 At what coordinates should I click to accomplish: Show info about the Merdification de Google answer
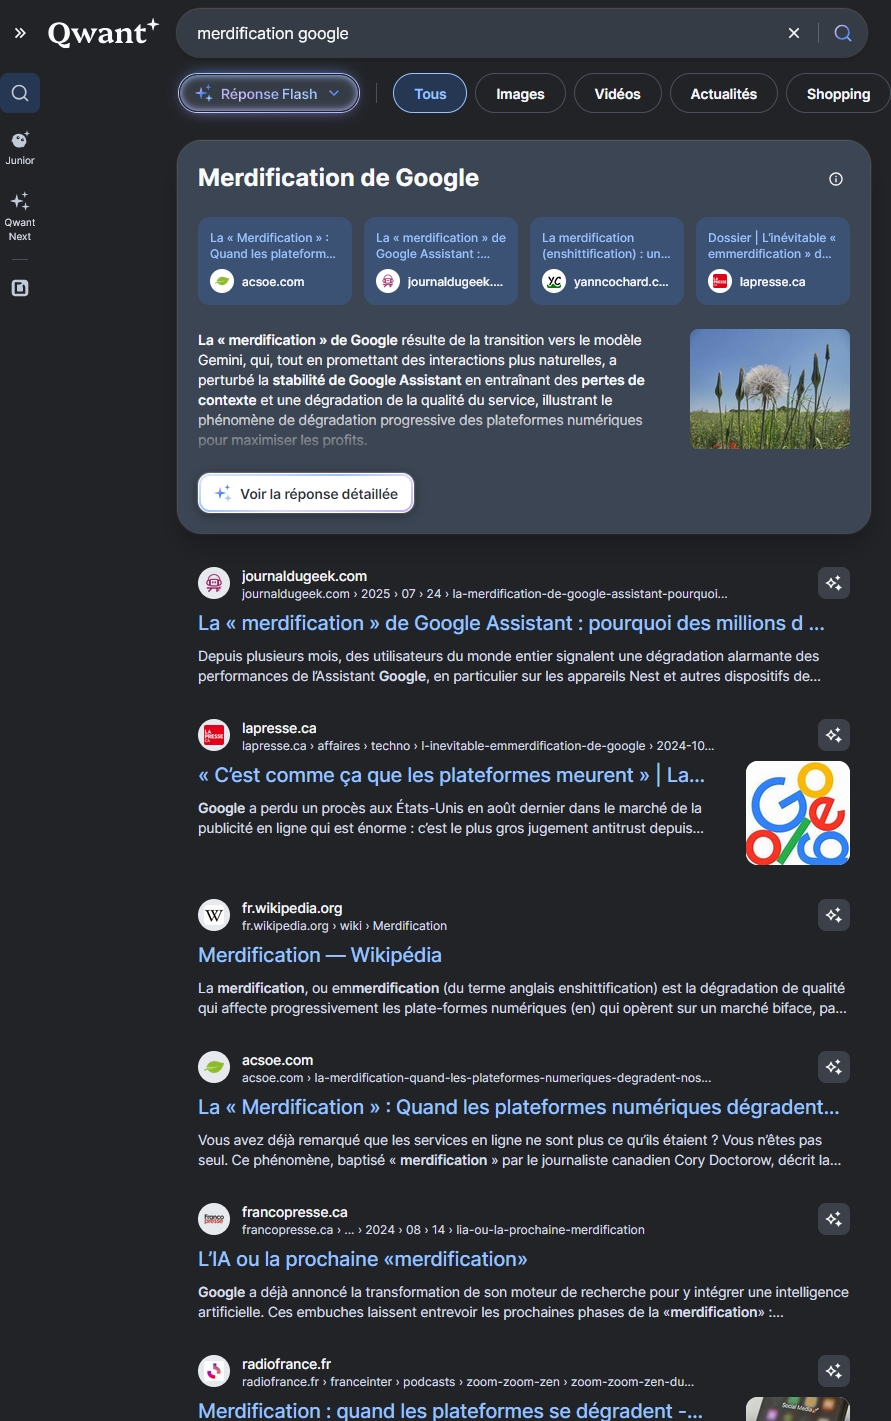pyautogui.click(x=836, y=179)
